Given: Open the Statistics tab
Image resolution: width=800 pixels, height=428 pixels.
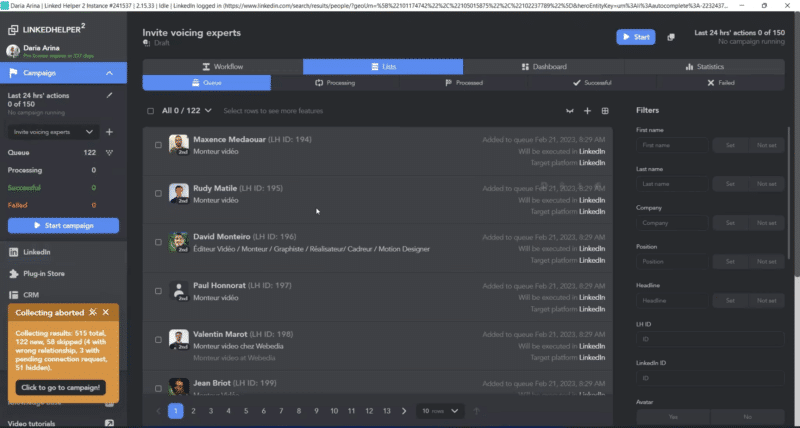Looking at the screenshot, I should [704, 67].
